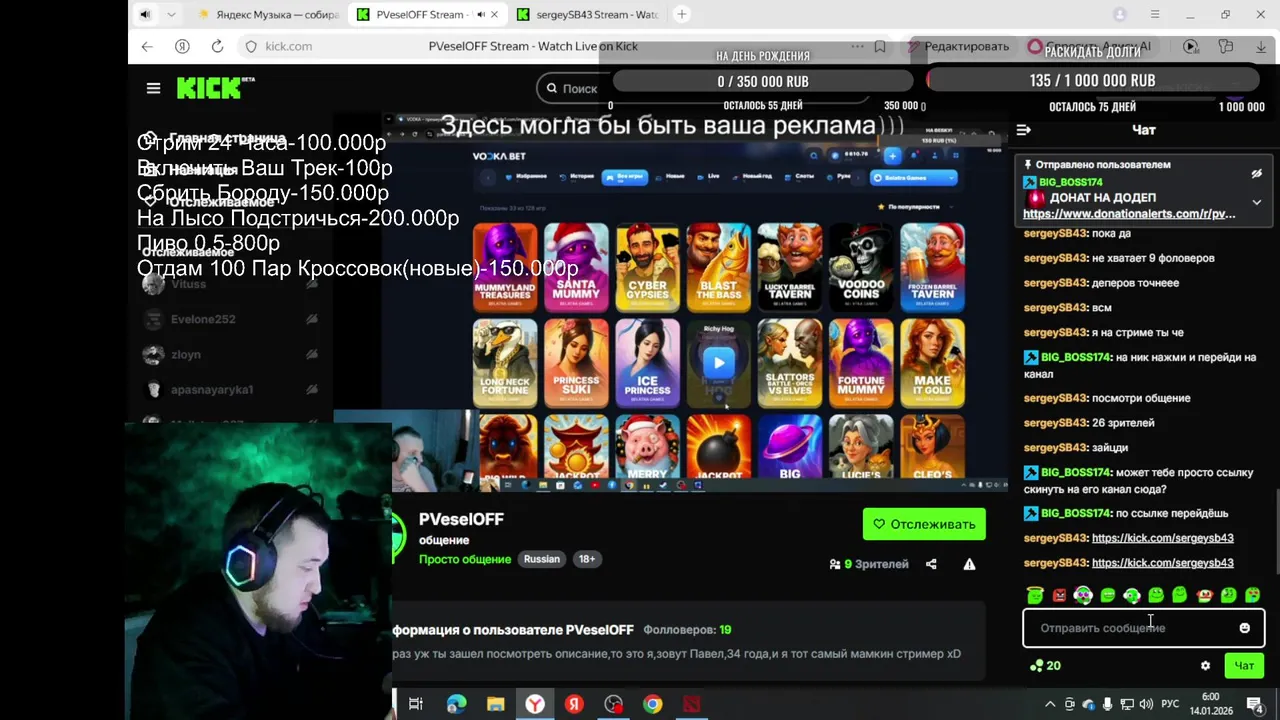Send message with green Чат button

tap(1244, 666)
